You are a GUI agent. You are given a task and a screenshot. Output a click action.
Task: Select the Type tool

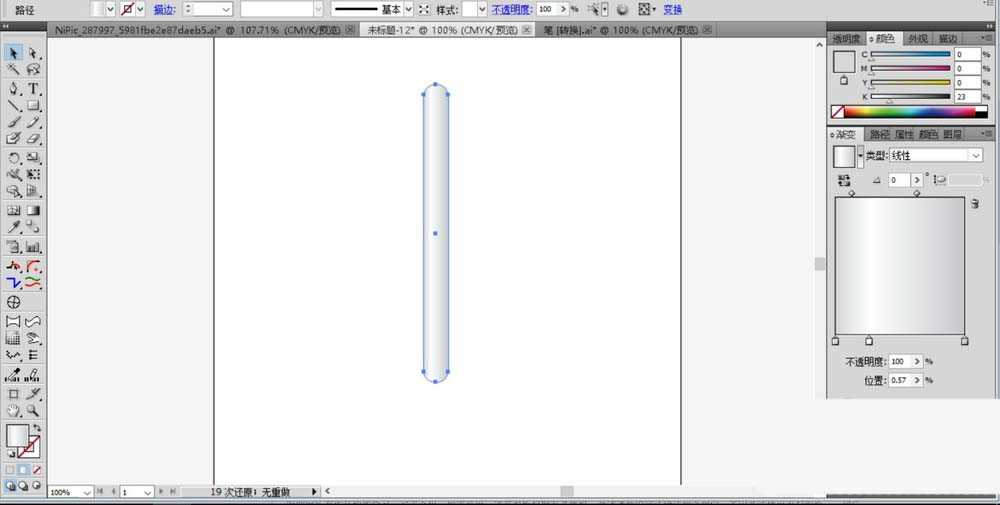coord(33,89)
